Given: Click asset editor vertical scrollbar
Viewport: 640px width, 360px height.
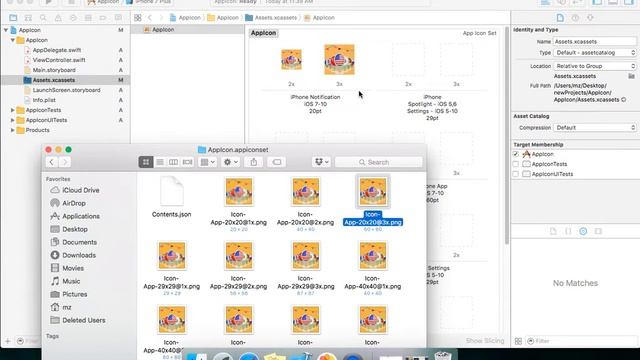Looking at the screenshot, I should (507, 136).
